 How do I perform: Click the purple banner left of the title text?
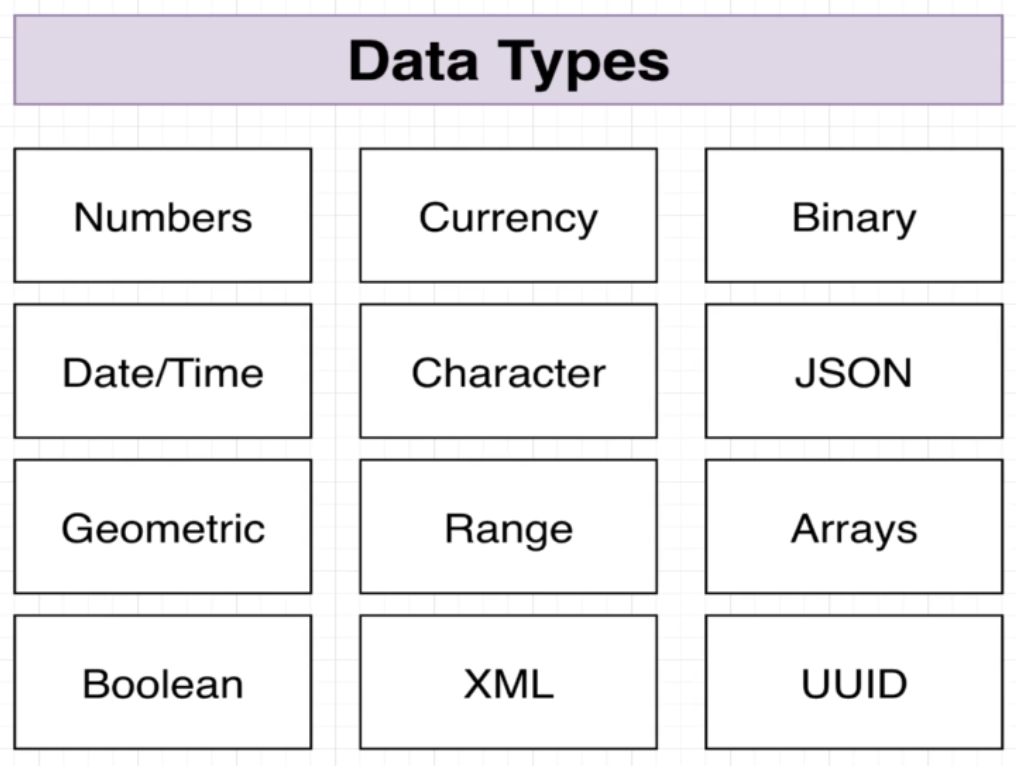[x=180, y=60]
